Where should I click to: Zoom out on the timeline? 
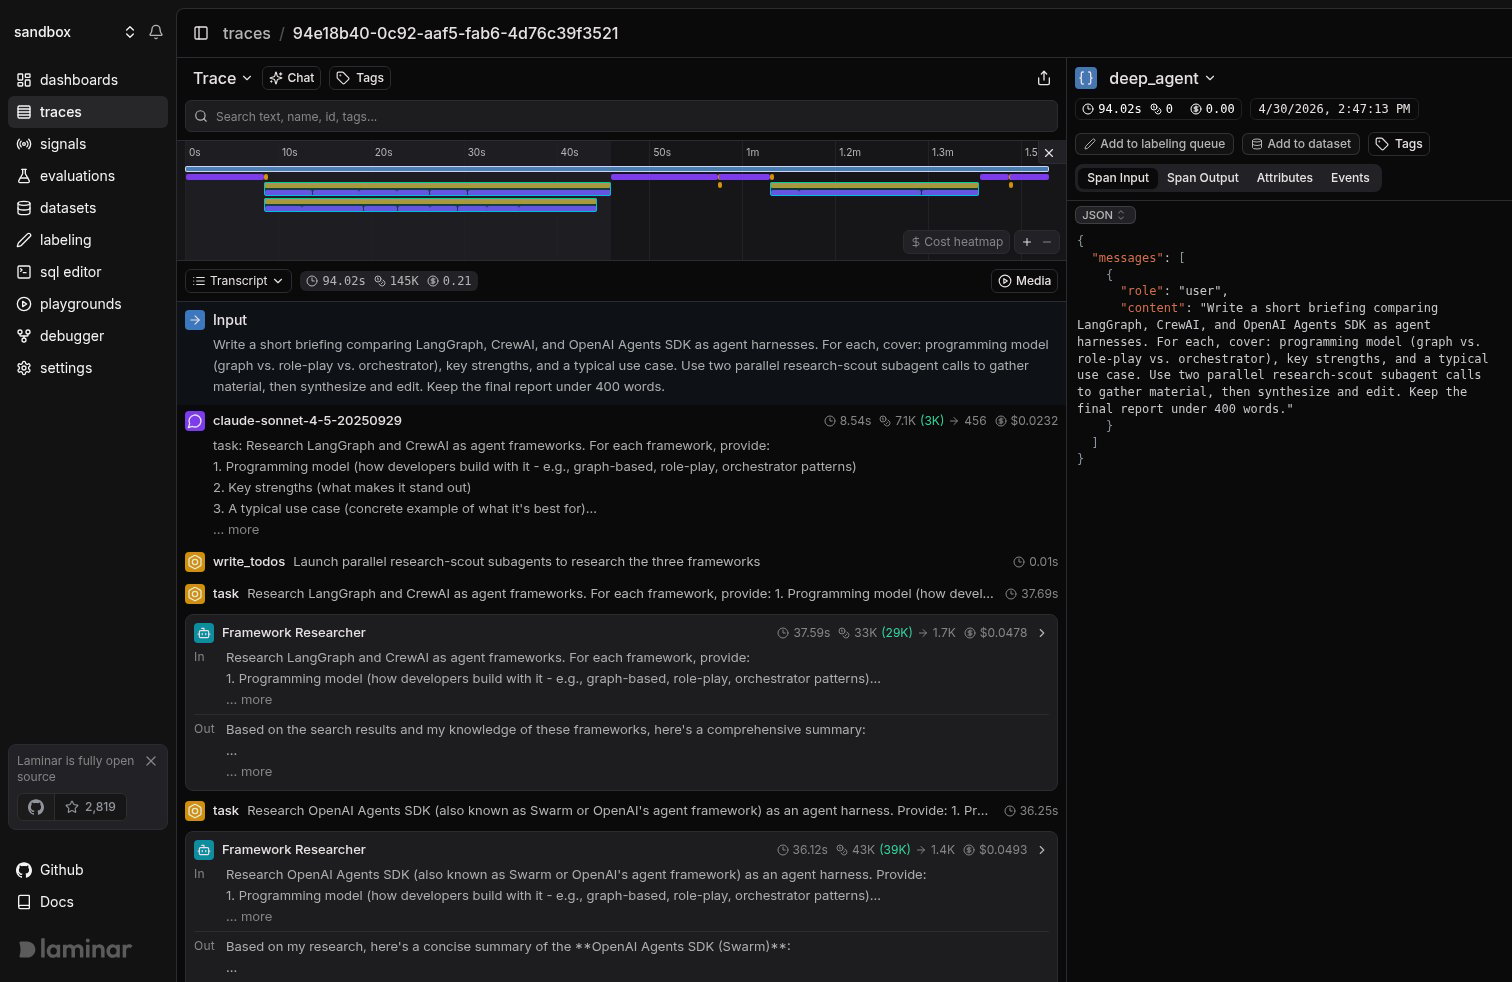pyautogui.click(x=1047, y=242)
